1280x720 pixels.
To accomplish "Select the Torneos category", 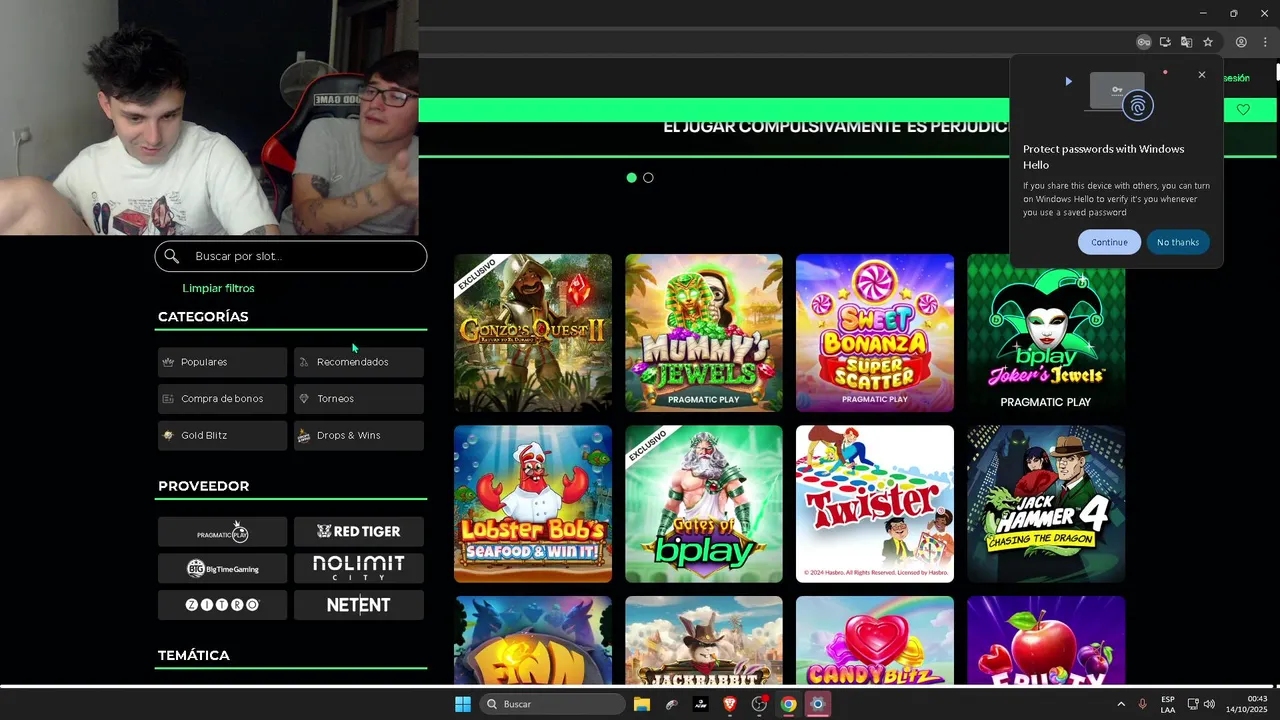I will [359, 399].
